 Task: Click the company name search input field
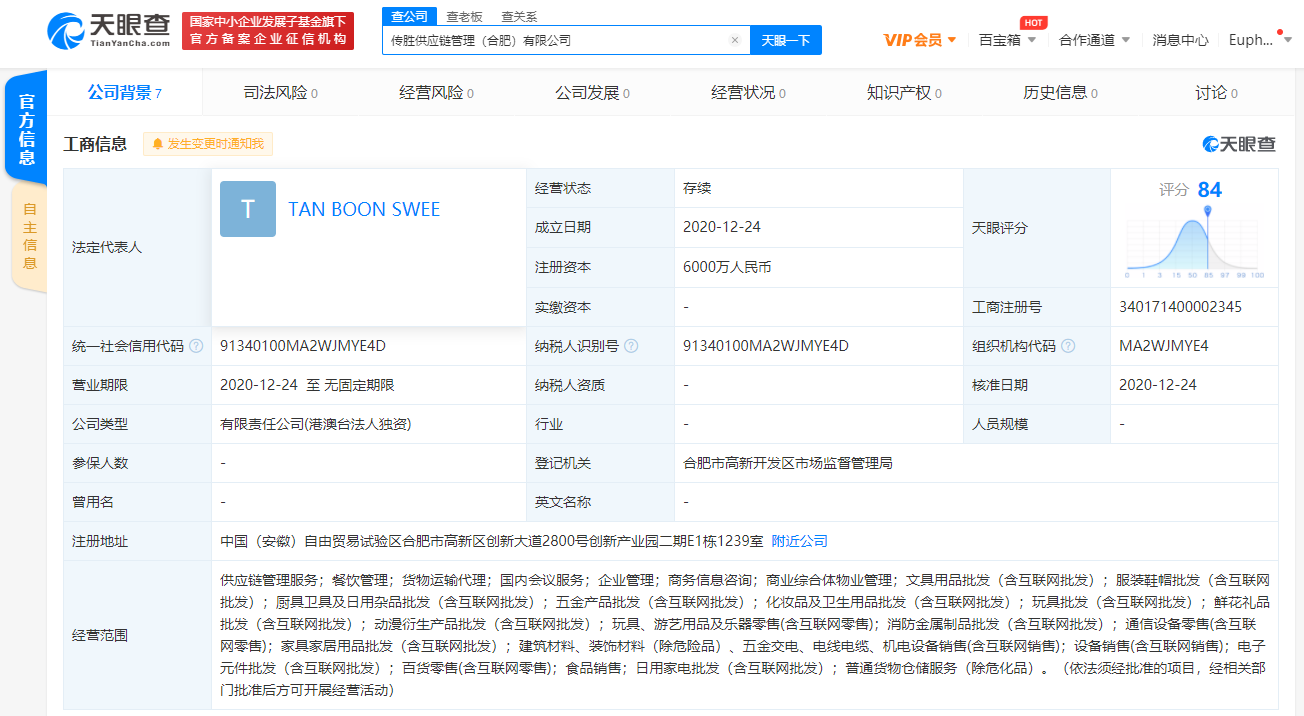[555, 40]
